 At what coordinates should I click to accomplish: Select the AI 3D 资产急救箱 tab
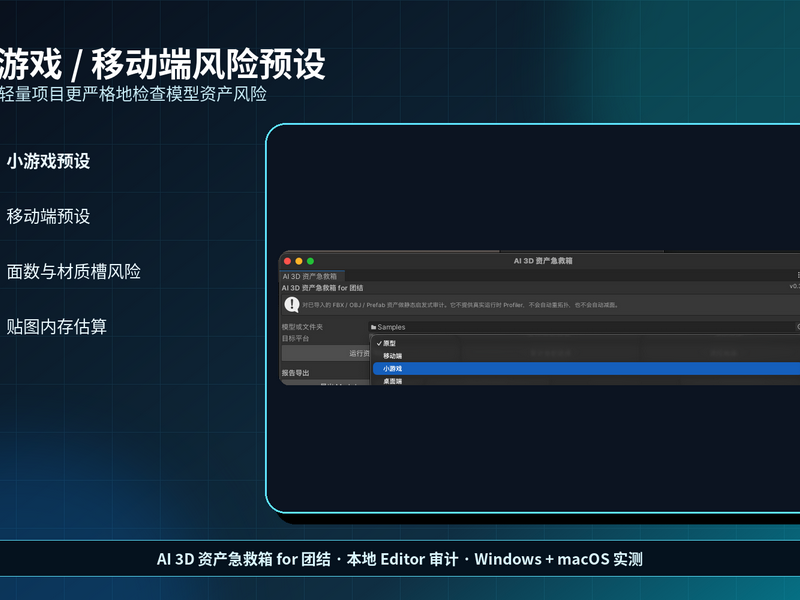tap(310, 276)
